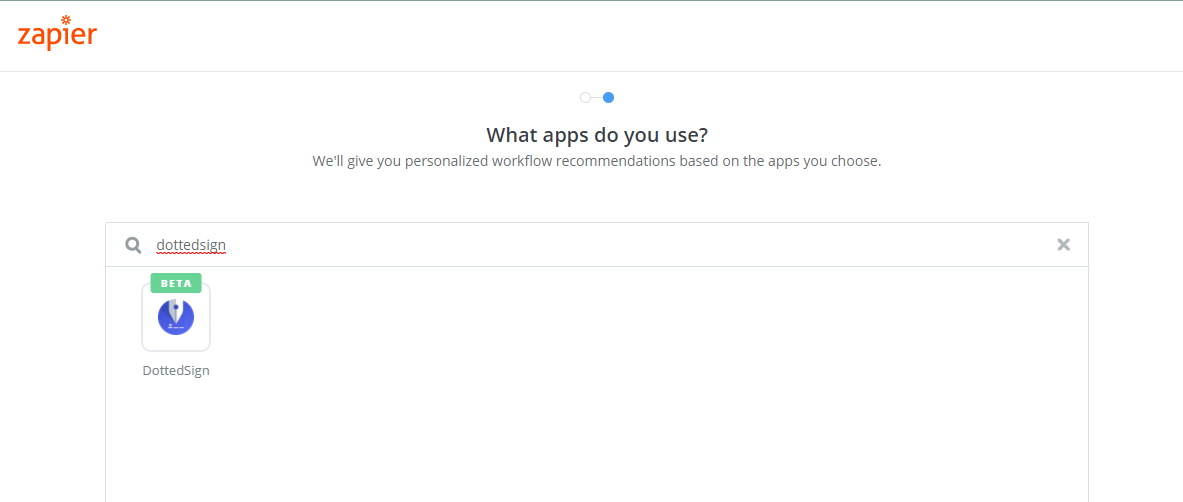Click the magnifying glass search icon
Viewport: 1183px width, 502px height.
point(133,245)
